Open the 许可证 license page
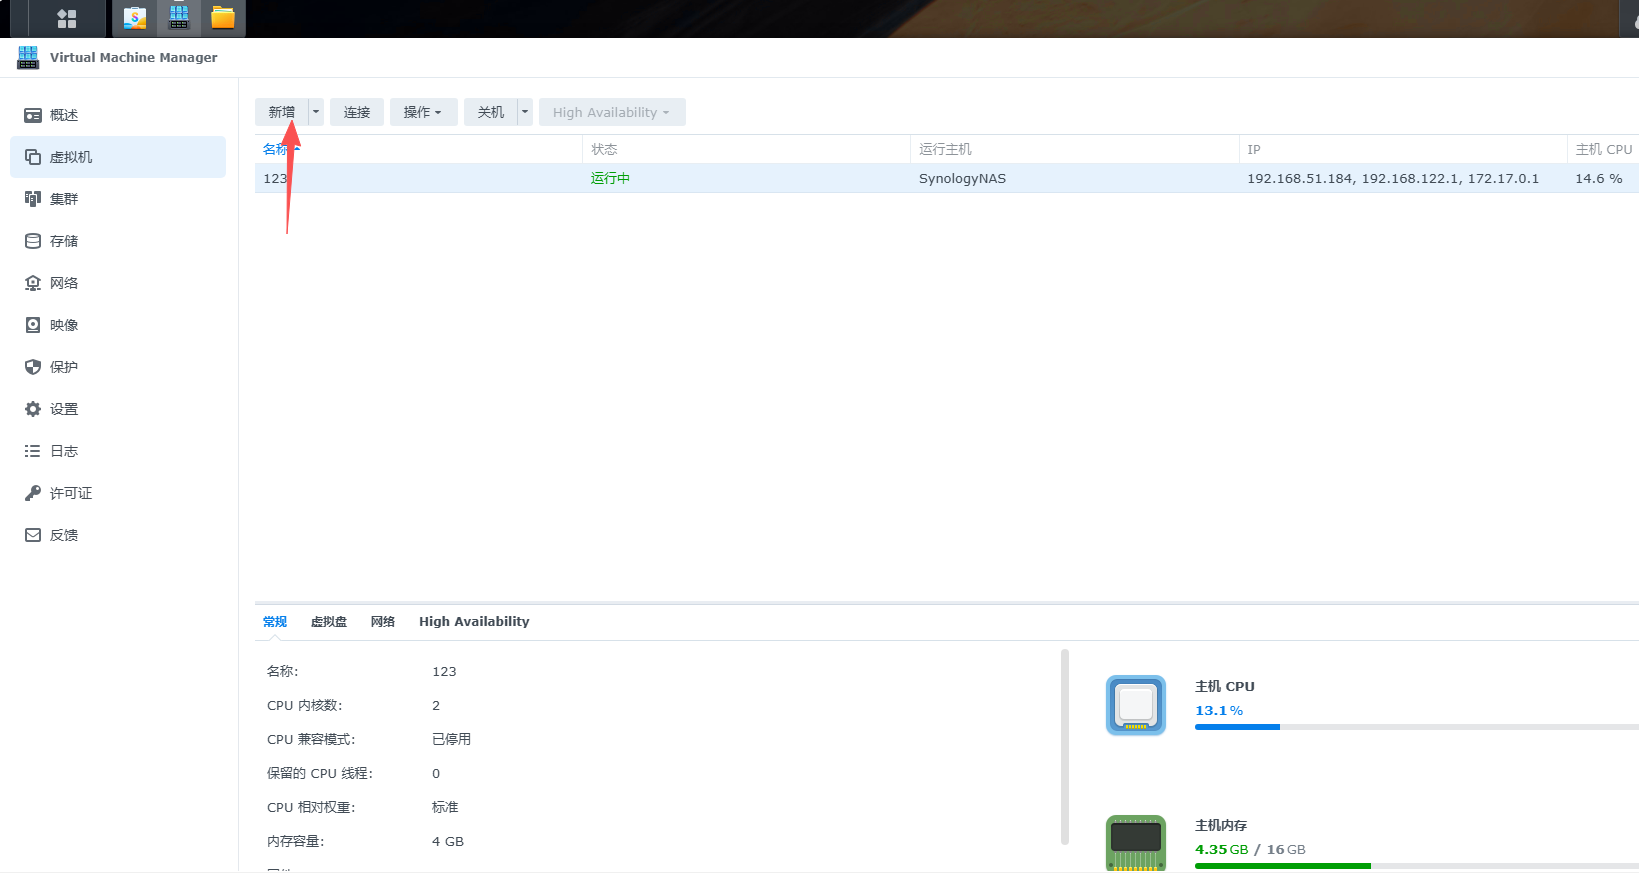The width and height of the screenshot is (1639, 873). pos(118,493)
